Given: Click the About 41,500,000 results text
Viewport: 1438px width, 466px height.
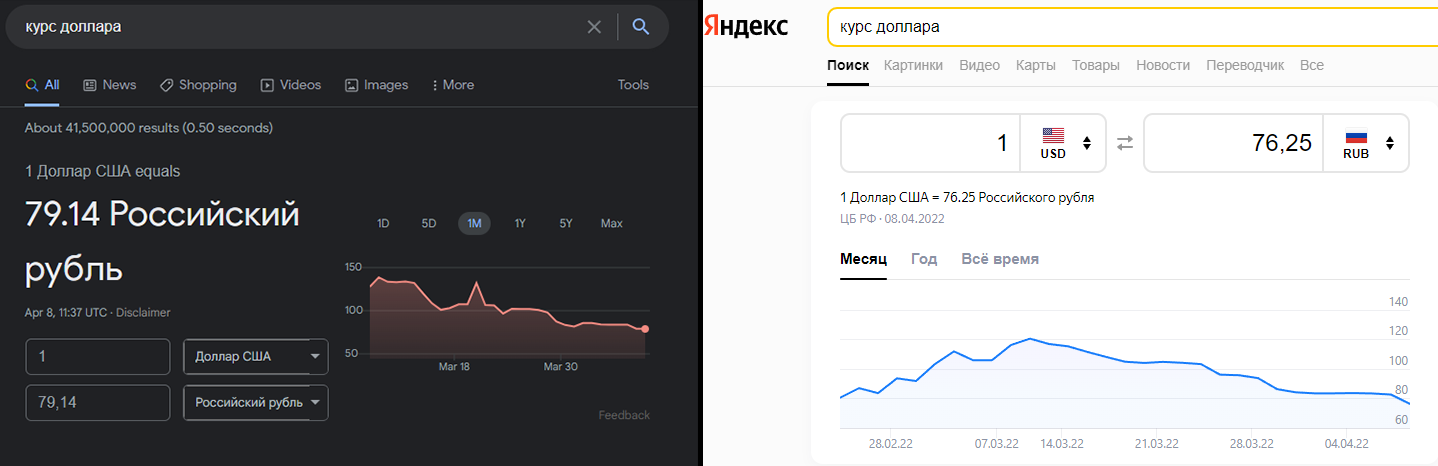Looking at the screenshot, I should (149, 128).
